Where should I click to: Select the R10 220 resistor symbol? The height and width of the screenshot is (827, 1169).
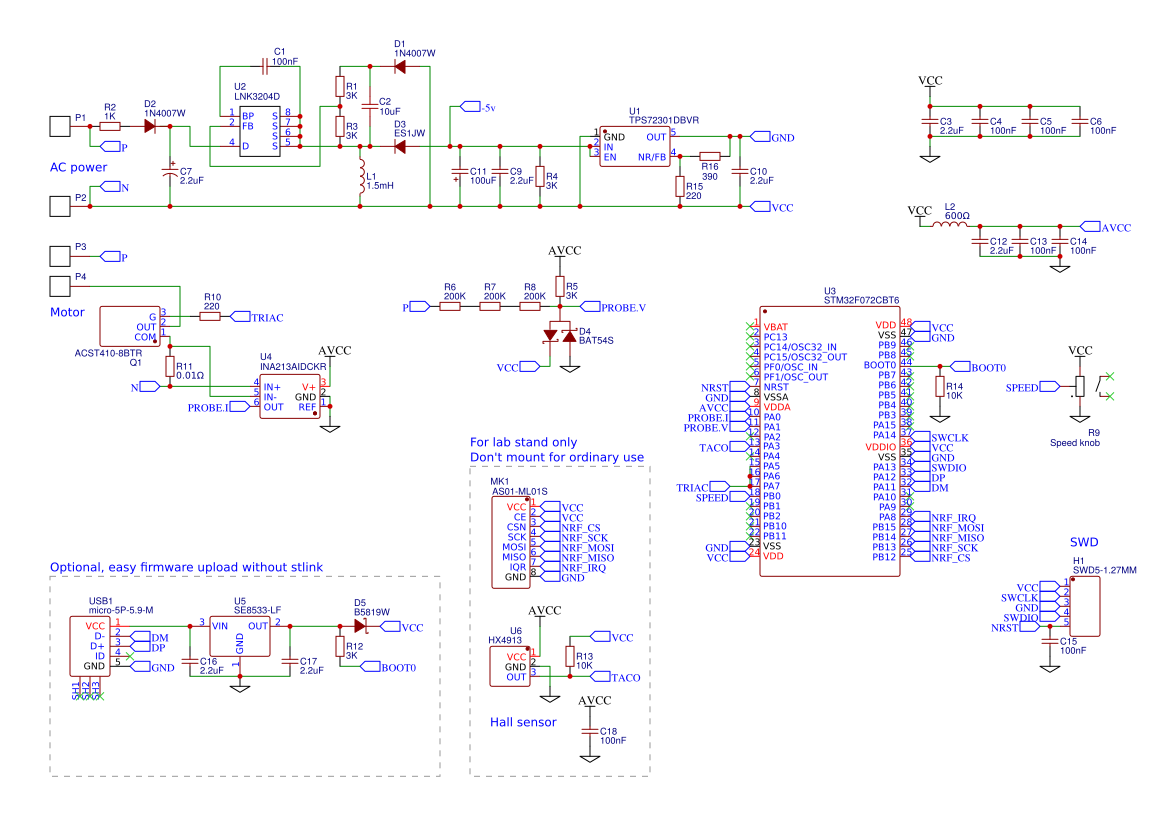[x=210, y=317]
